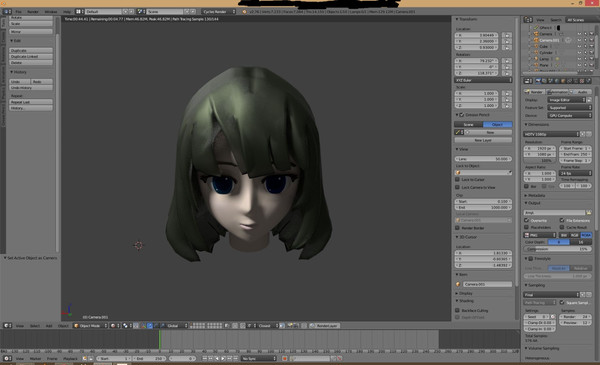Toggle the Lock to Cursor checkbox
Image resolution: width=600 pixels, height=365 pixels.
[457, 179]
